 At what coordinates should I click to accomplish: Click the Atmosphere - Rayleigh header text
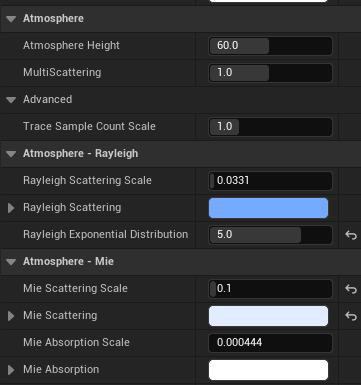pyautogui.click(x=80, y=153)
